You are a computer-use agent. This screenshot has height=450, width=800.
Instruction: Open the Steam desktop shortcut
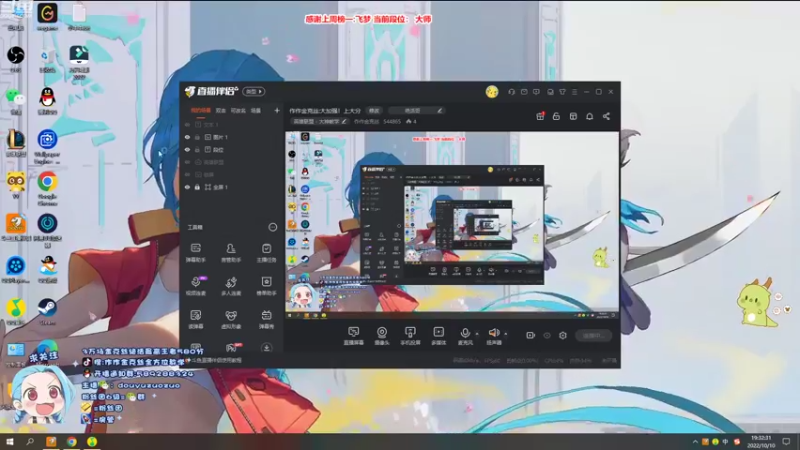[x=47, y=311]
